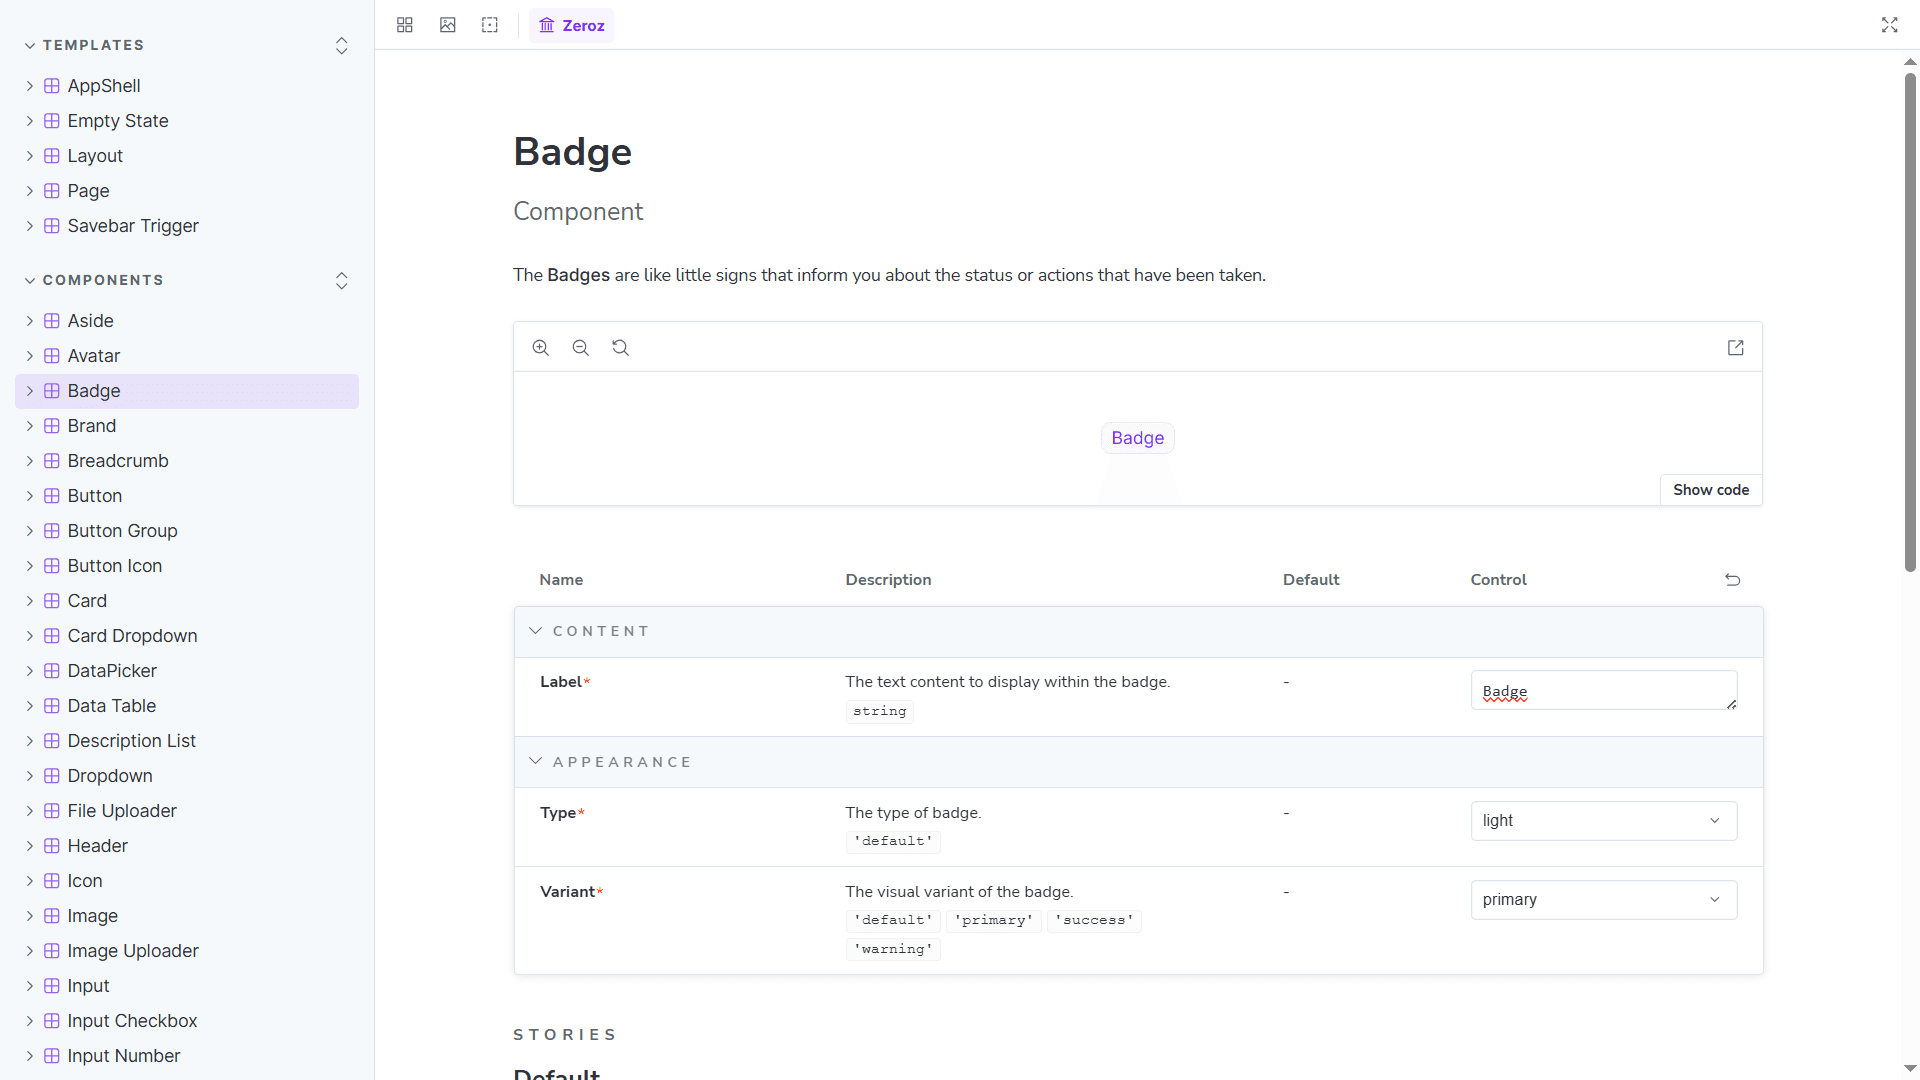This screenshot has width=1920, height=1080.
Task: Zoom in on the Badge preview
Action: 541,348
